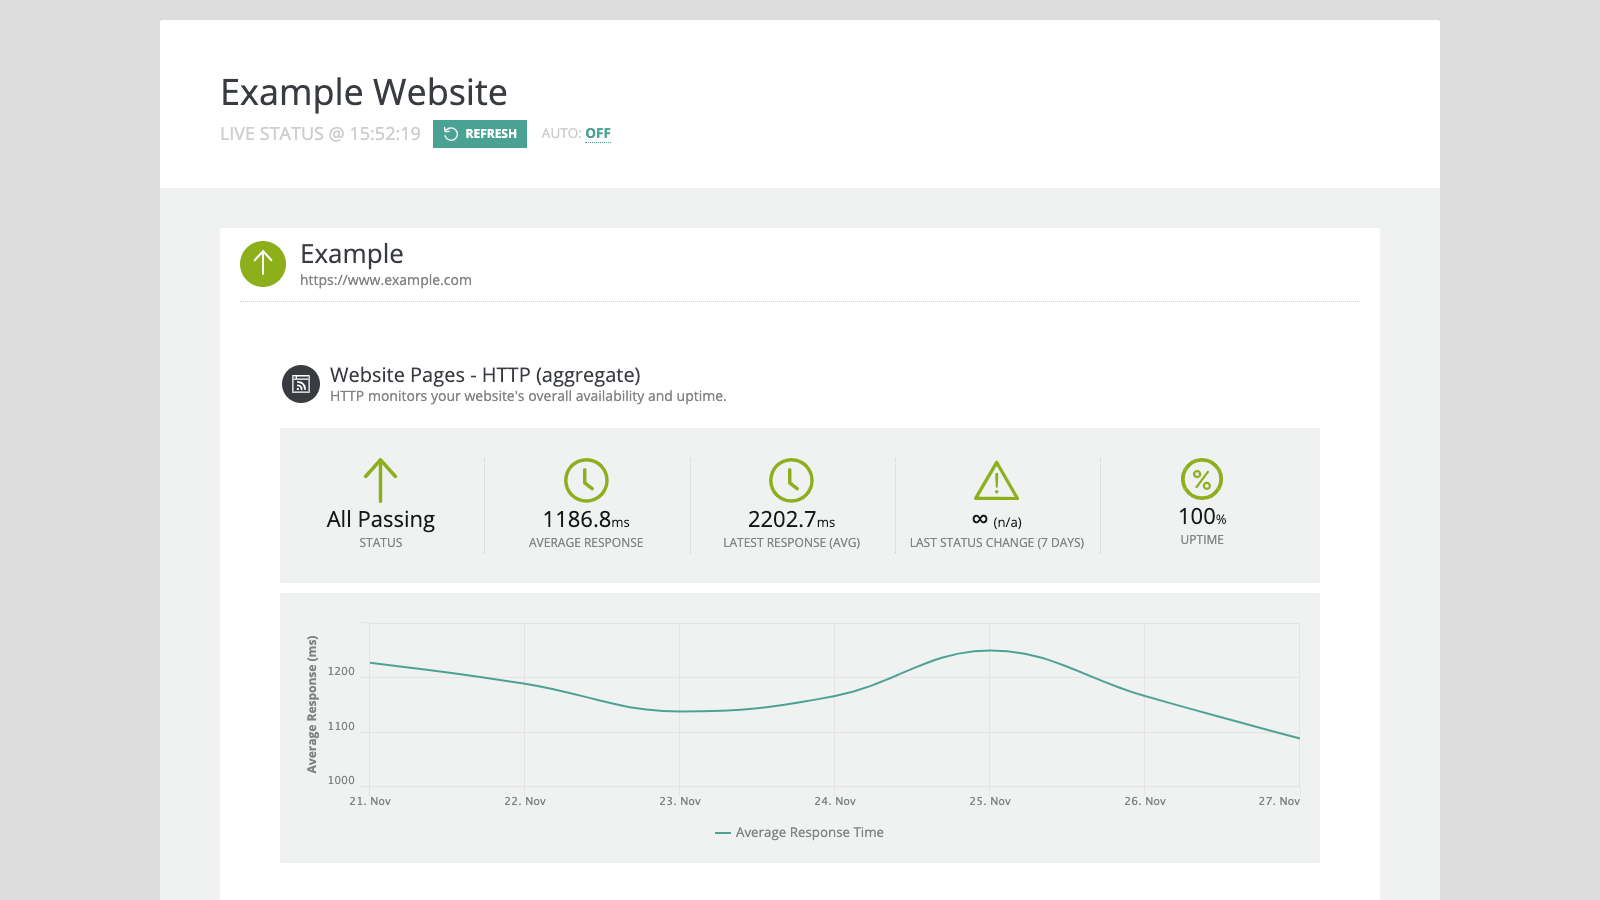This screenshot has height=900, width=1600.
Task: Toggle the Average Response Time legend series
Action: 800,832
